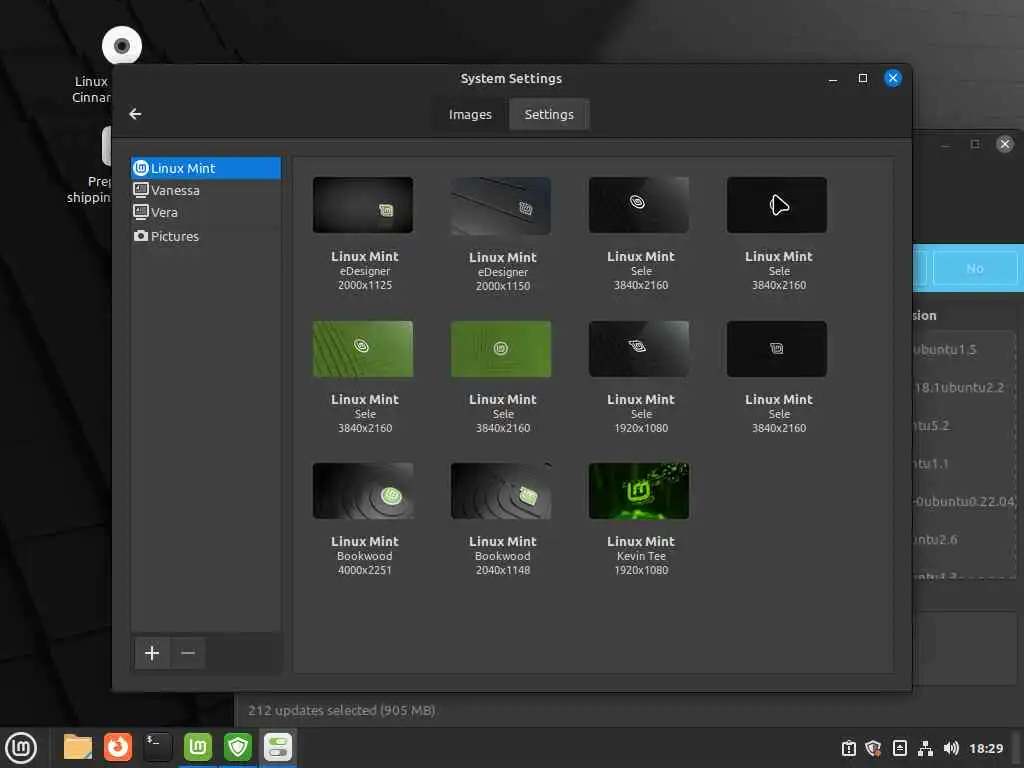Go back using the arrow icon

click(x=135, y=114)
